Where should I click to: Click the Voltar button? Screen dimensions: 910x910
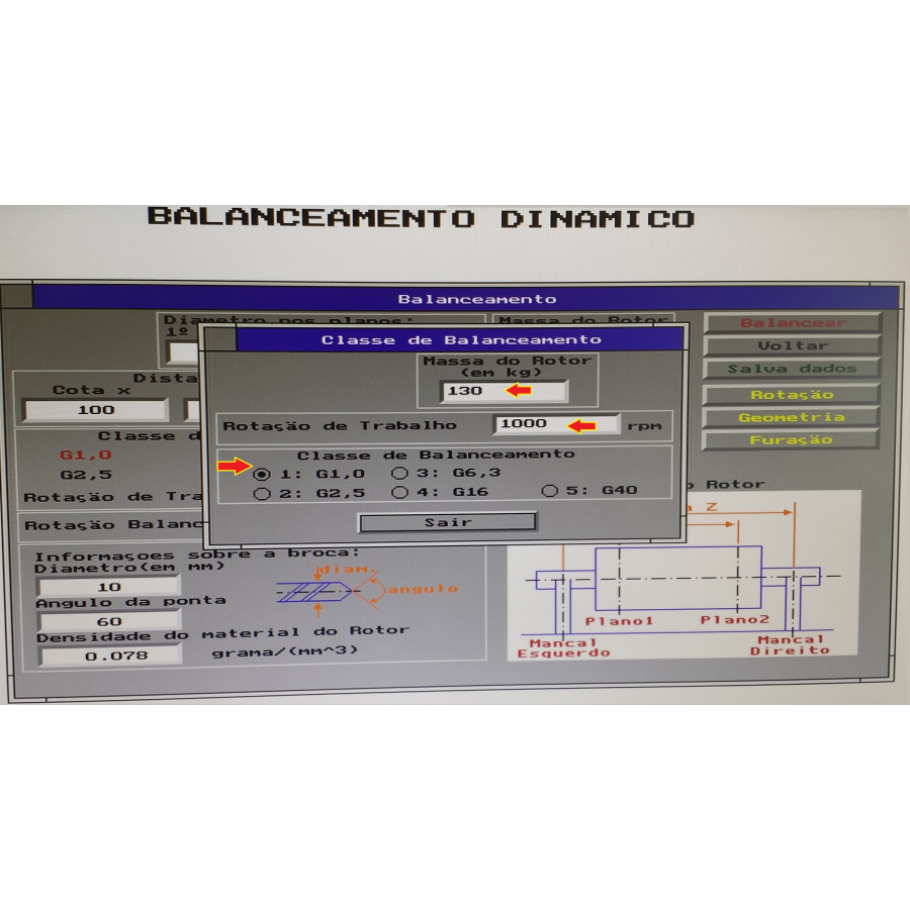(x=792, y=346)
